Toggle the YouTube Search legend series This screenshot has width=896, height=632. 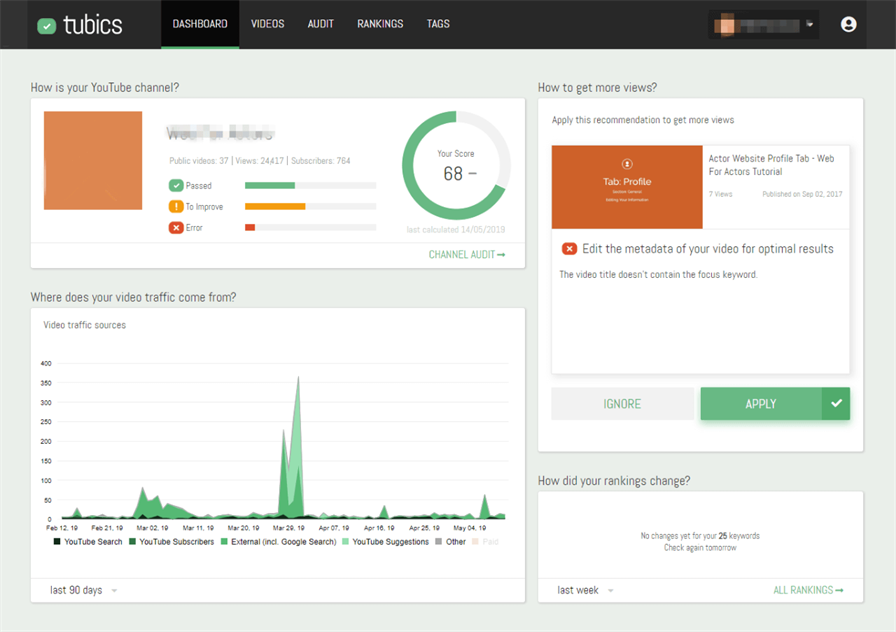coord(88,542)
